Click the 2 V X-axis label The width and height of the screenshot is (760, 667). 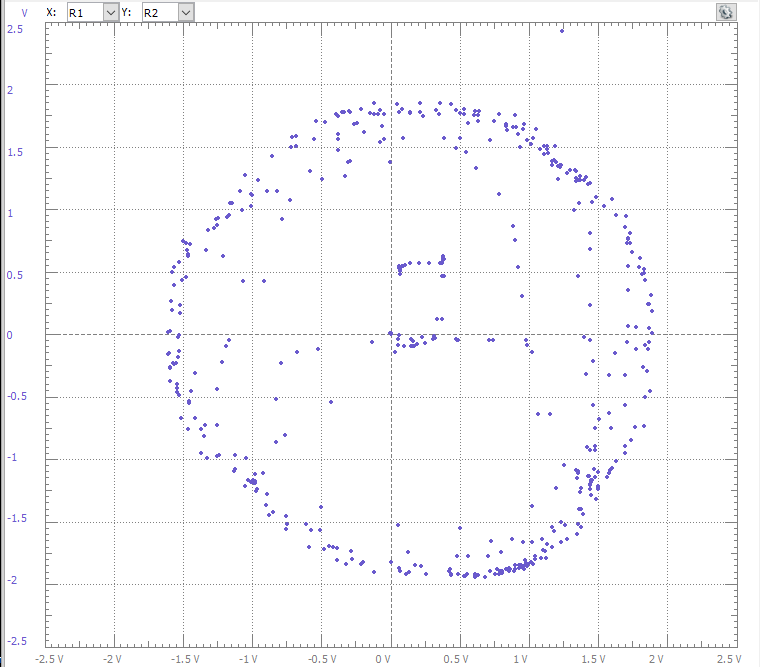tap(656, 659)
